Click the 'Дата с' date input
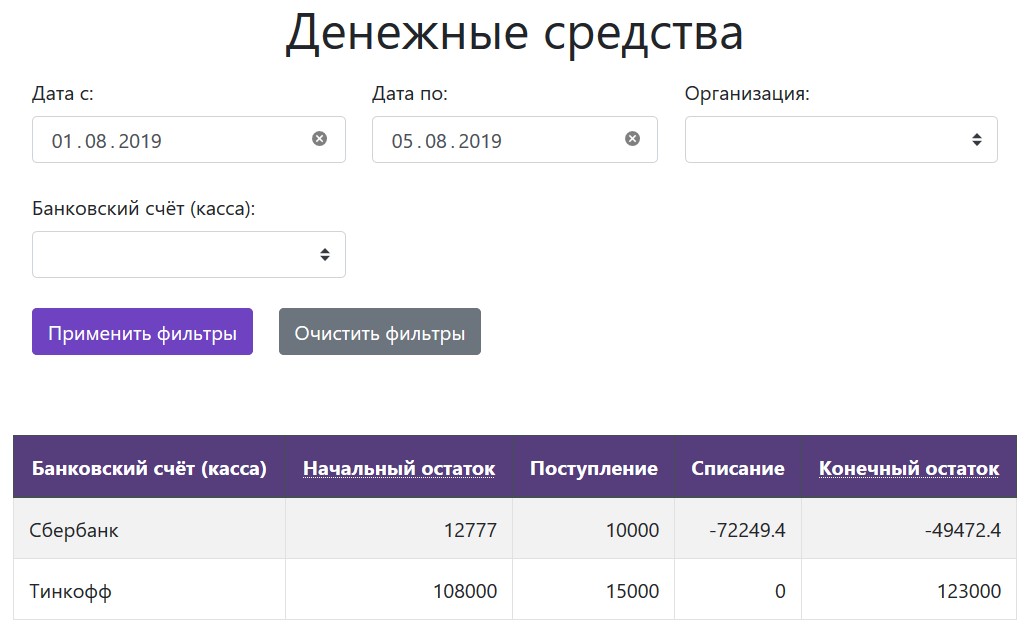The height and width of the screenshot is (635, 1030). (170, 140)
